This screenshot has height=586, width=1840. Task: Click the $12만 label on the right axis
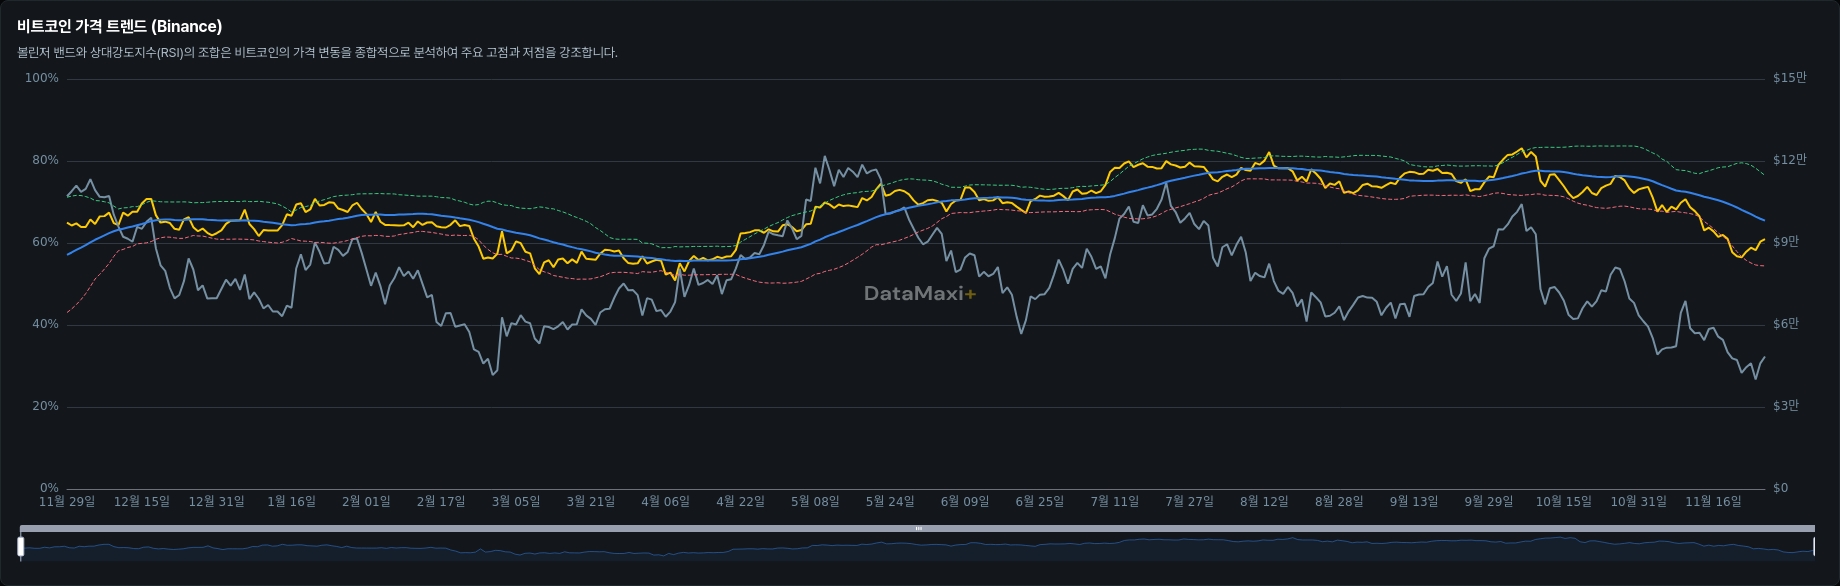click(x=1790, y=160)
